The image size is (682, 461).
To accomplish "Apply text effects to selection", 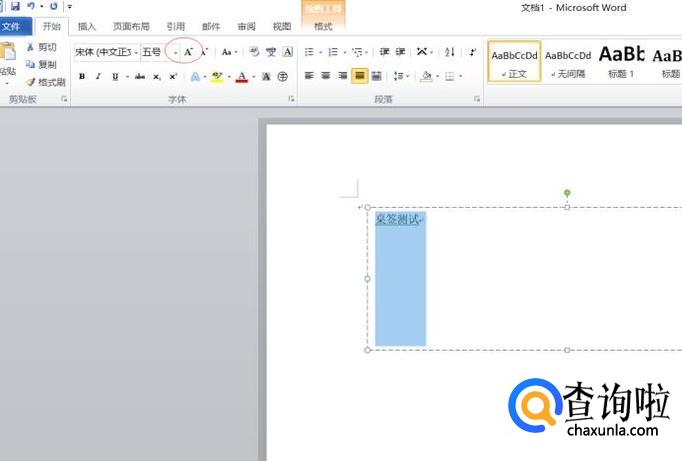I will (195, 77).
